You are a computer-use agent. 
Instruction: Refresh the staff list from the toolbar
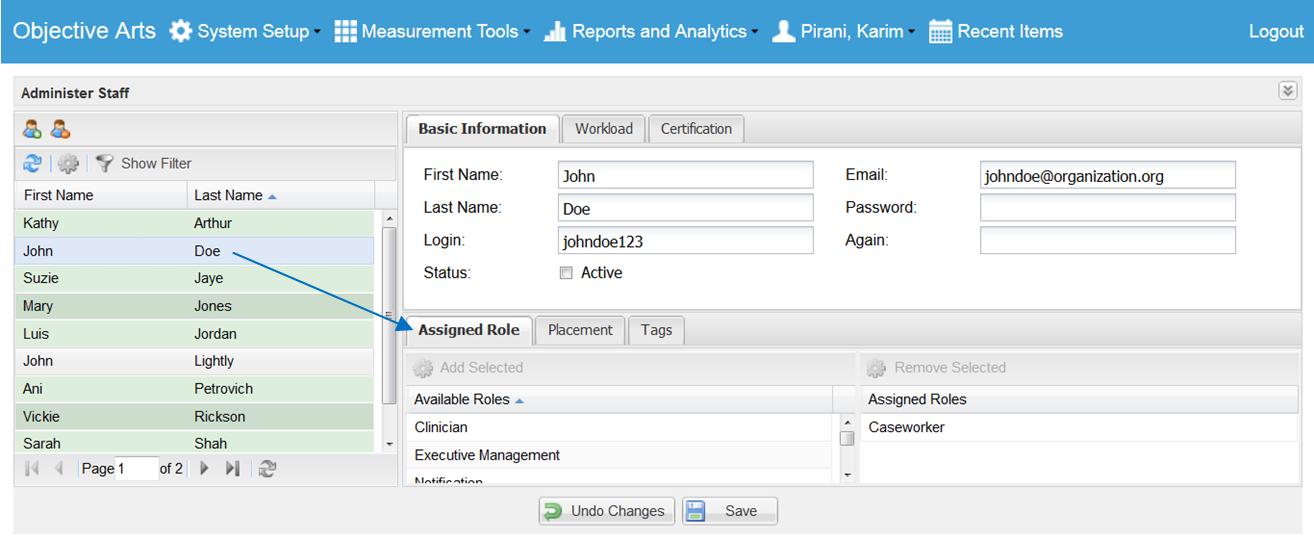pyautogui.click(x=33, y=163)
